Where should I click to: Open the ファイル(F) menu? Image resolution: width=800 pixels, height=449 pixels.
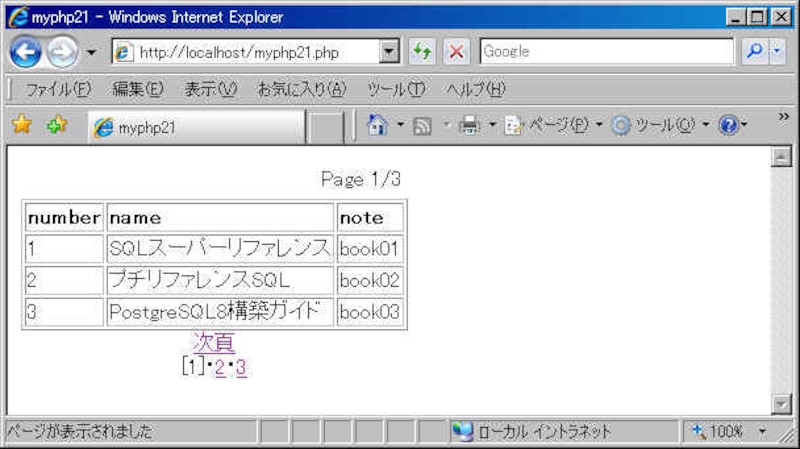(x=58, y=90)
